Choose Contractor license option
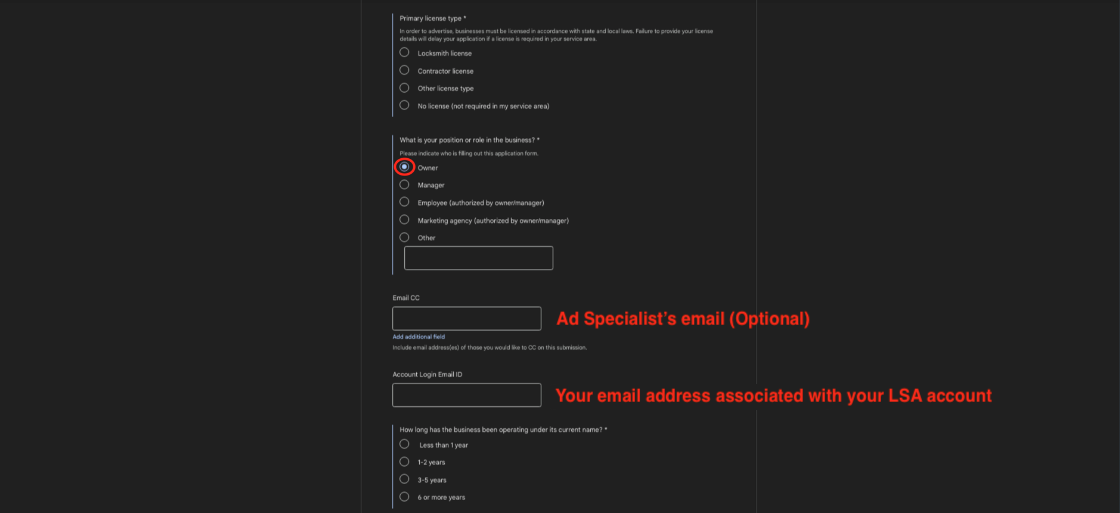This screenshot has height=513, width=1120. pyautogui.click(x=404, y=70)
